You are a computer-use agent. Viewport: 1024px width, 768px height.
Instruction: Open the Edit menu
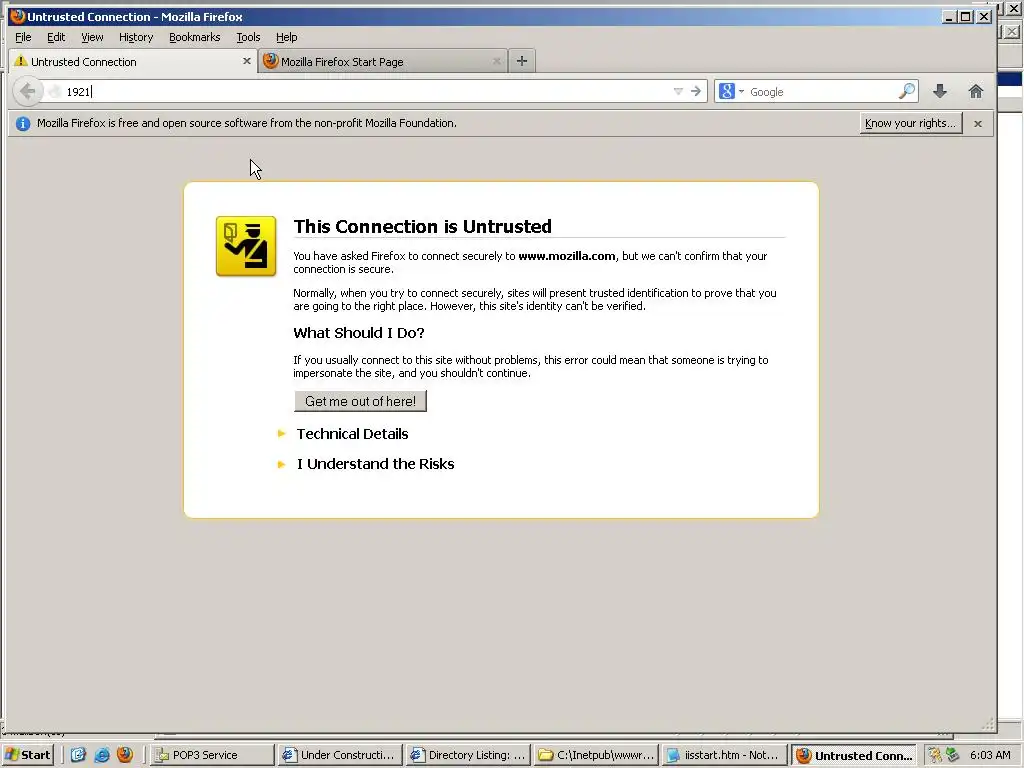point(56,37)
